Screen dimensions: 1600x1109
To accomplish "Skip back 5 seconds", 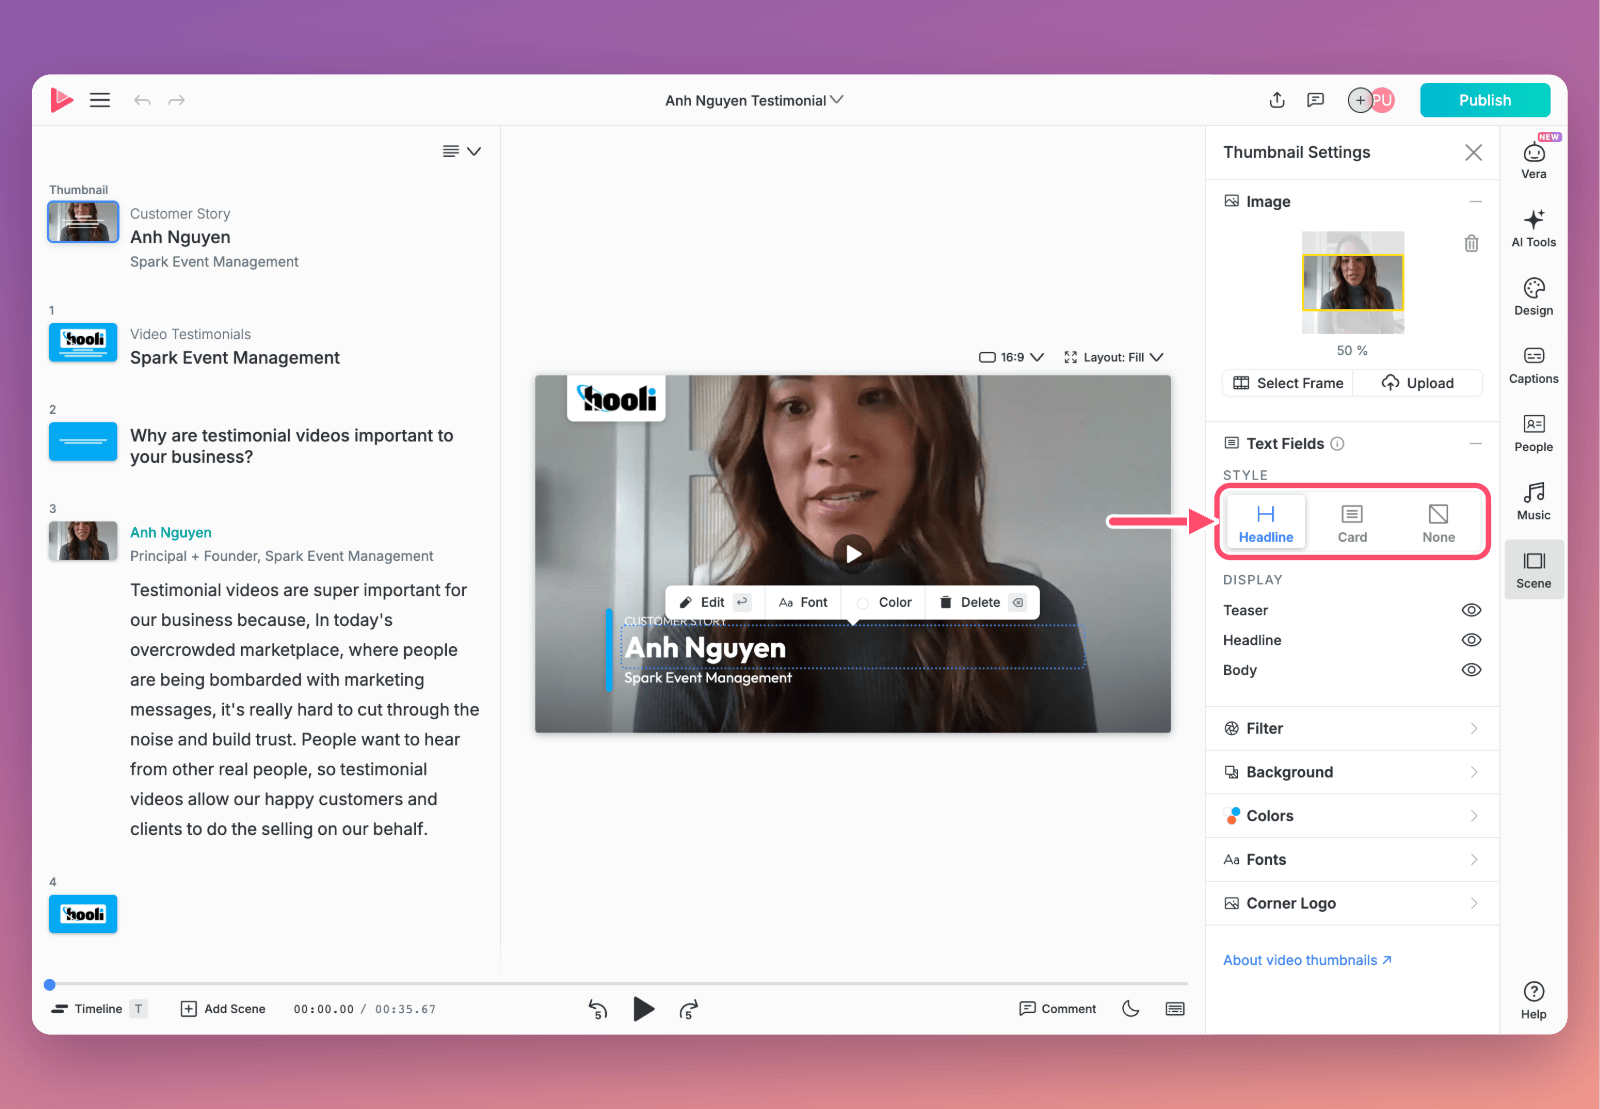I will [598, 1009].
